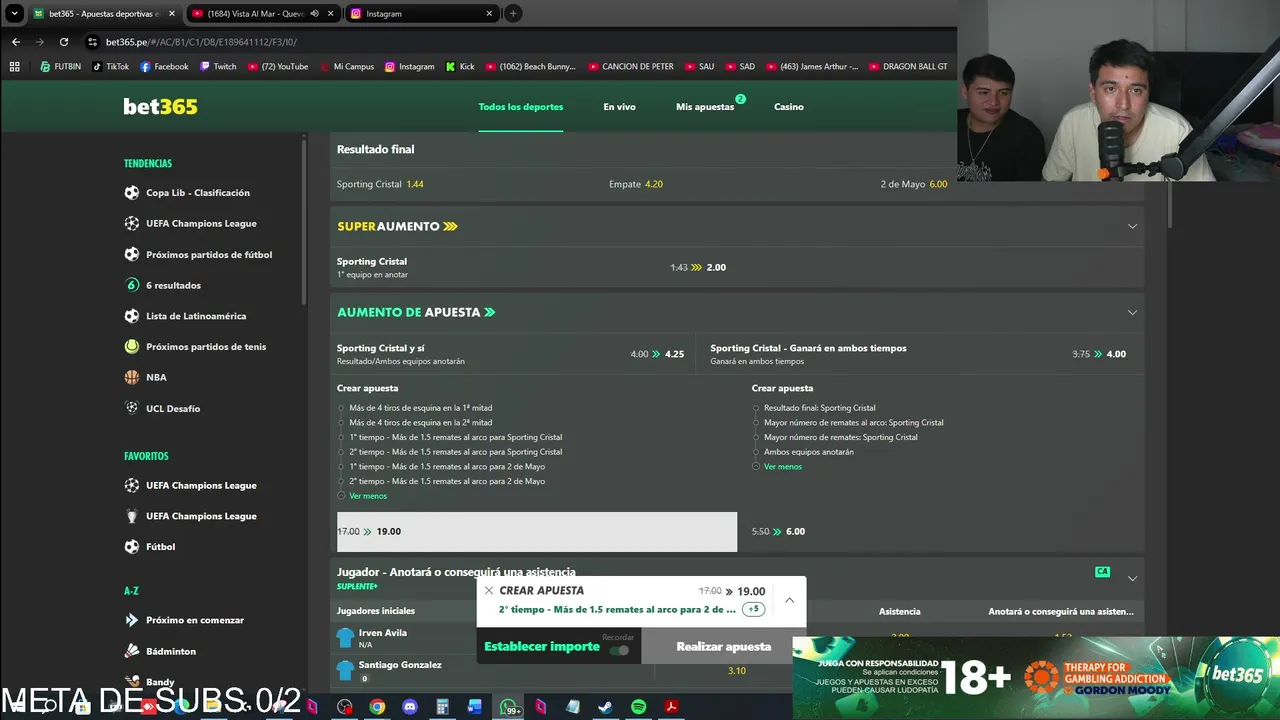Open the DRAGON BALL GT bookmark
1280x720 pixels.
click(x=907, y=67)
